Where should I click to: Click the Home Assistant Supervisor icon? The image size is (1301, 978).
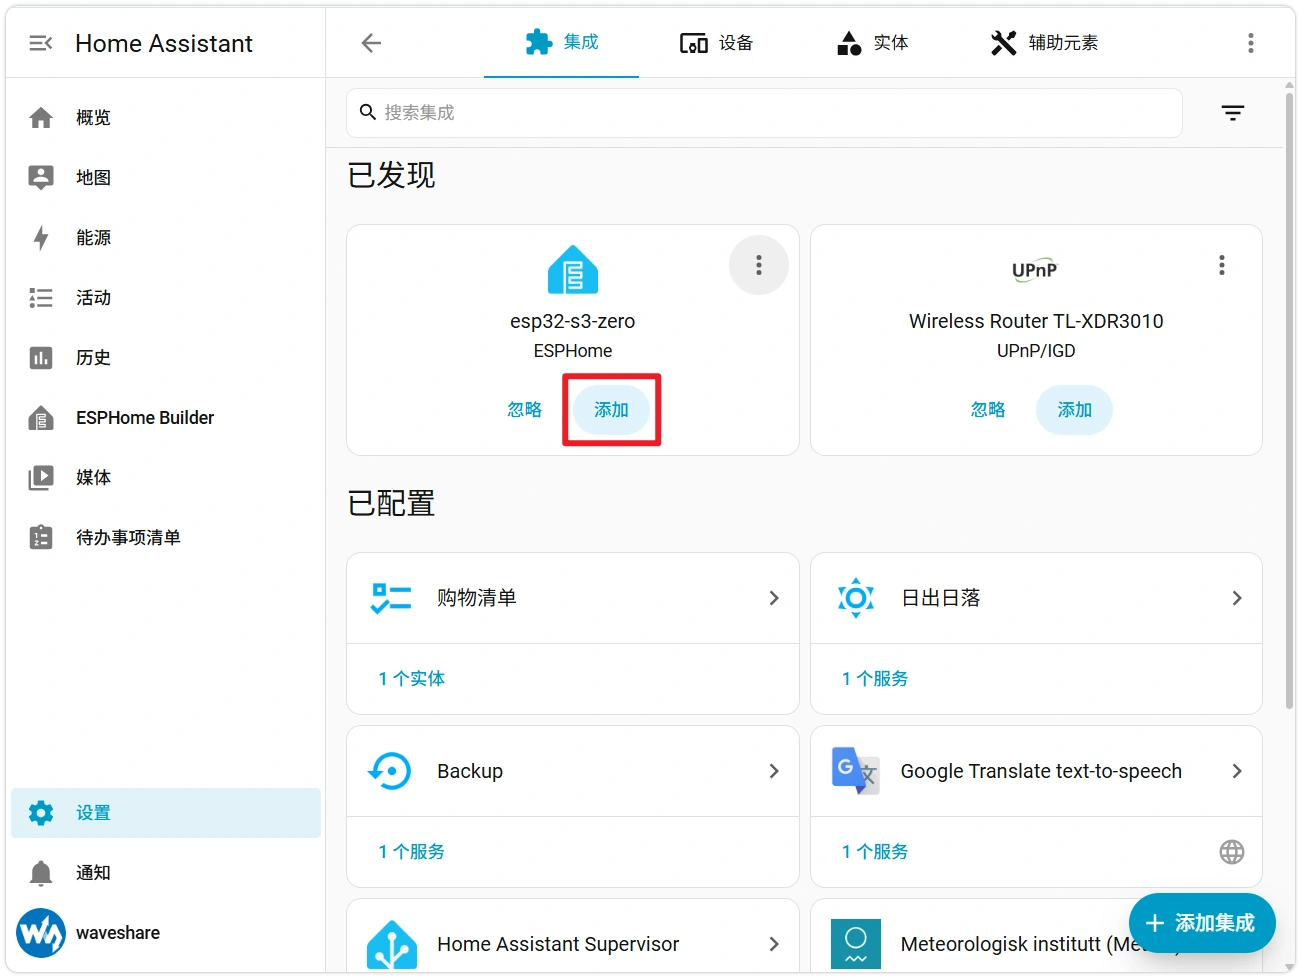(x=392, y=945)
